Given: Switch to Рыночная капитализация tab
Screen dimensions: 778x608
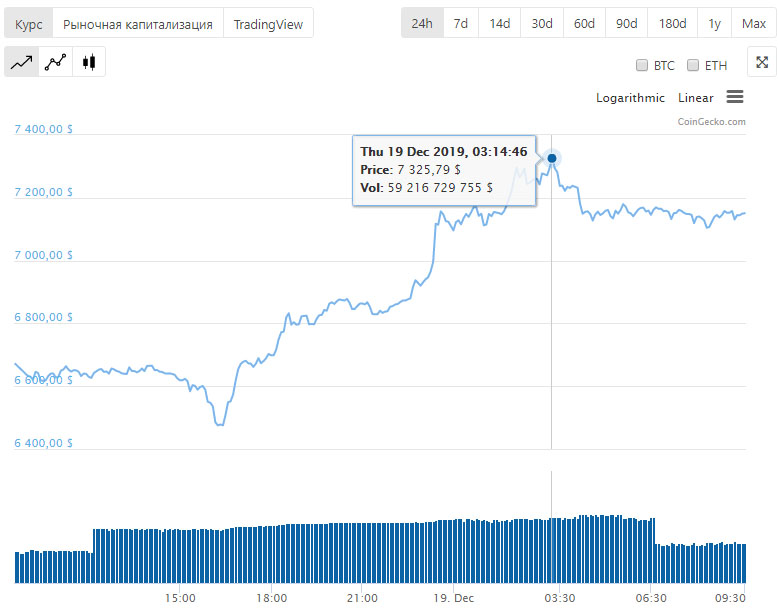Looking at the screenshot, I should pyautogui.click(x=138, y=24).
